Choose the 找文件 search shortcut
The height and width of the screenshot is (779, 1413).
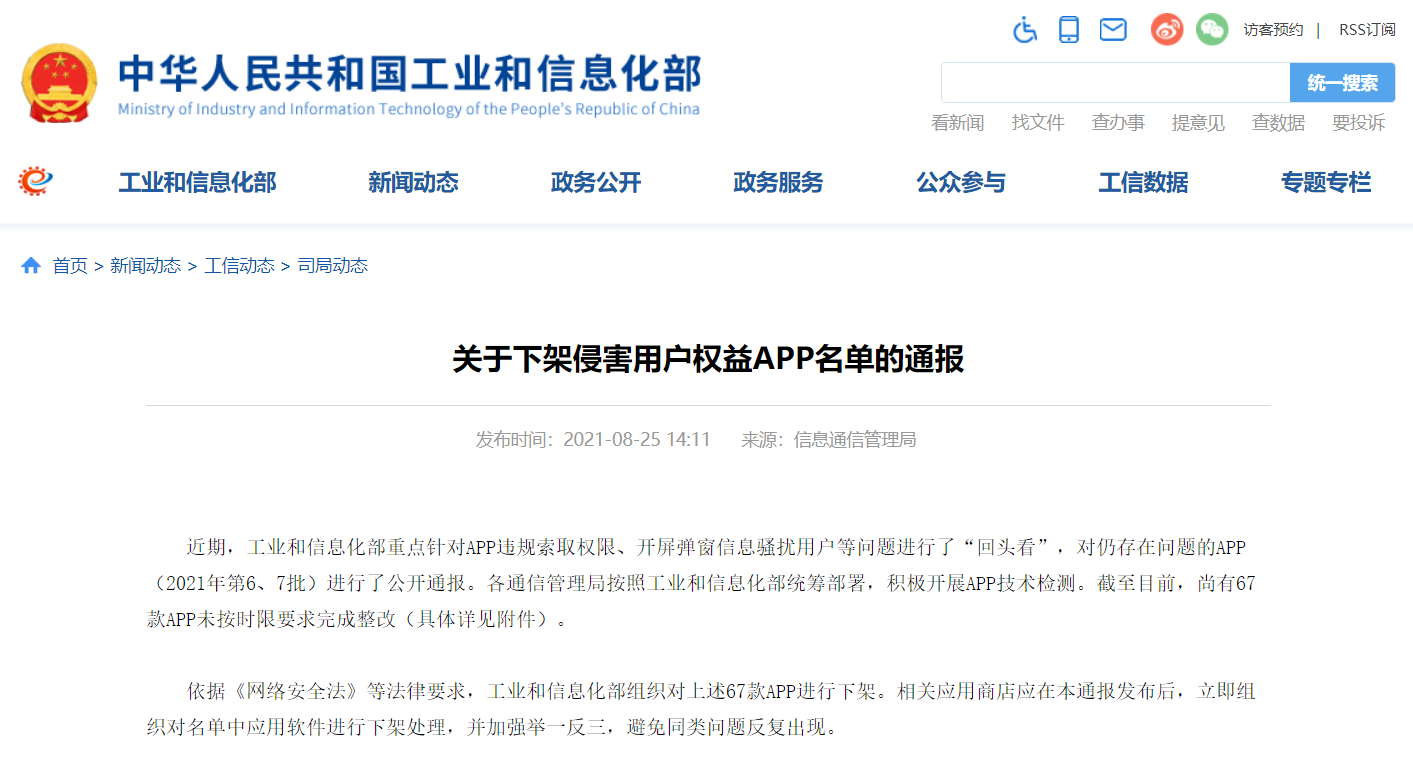1038,123
